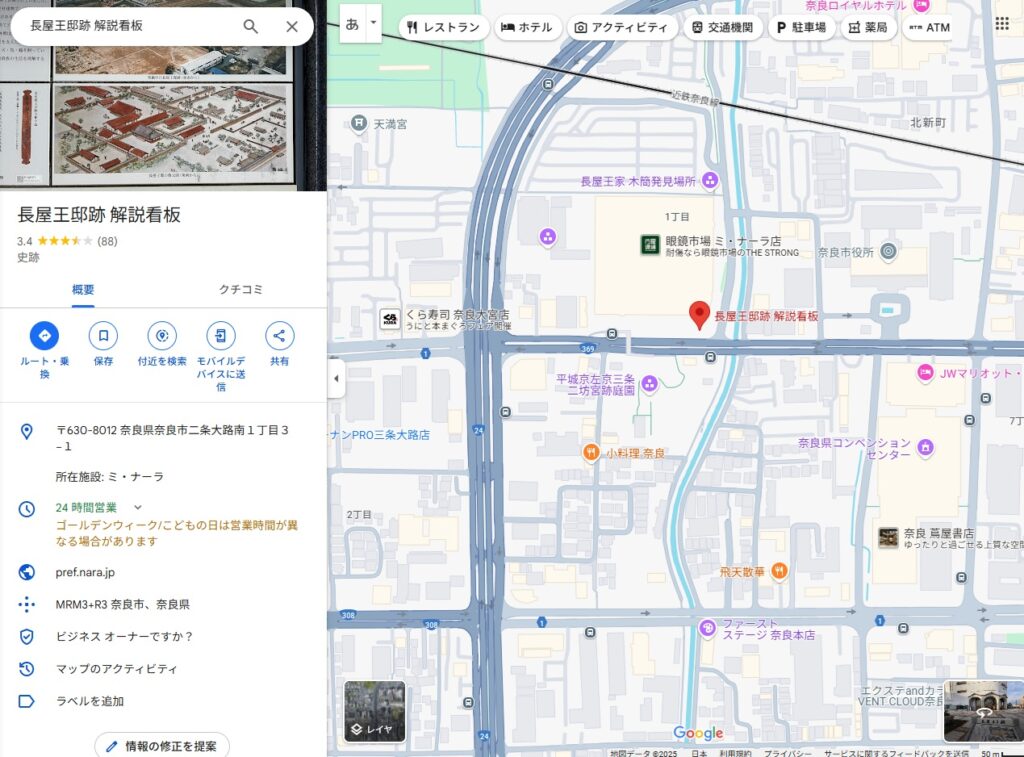
Task: Select the くら寿司 奈良大宮店 map icon
Action: click(x=390, y=319)
